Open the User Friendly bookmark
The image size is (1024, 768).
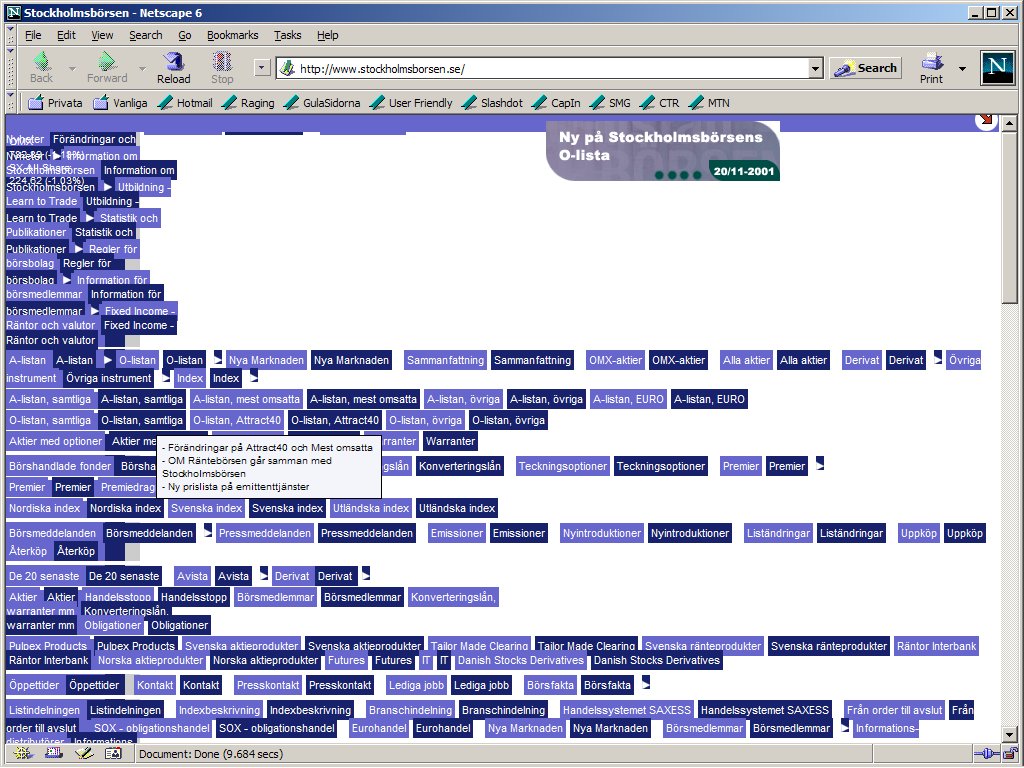[411, 103]
